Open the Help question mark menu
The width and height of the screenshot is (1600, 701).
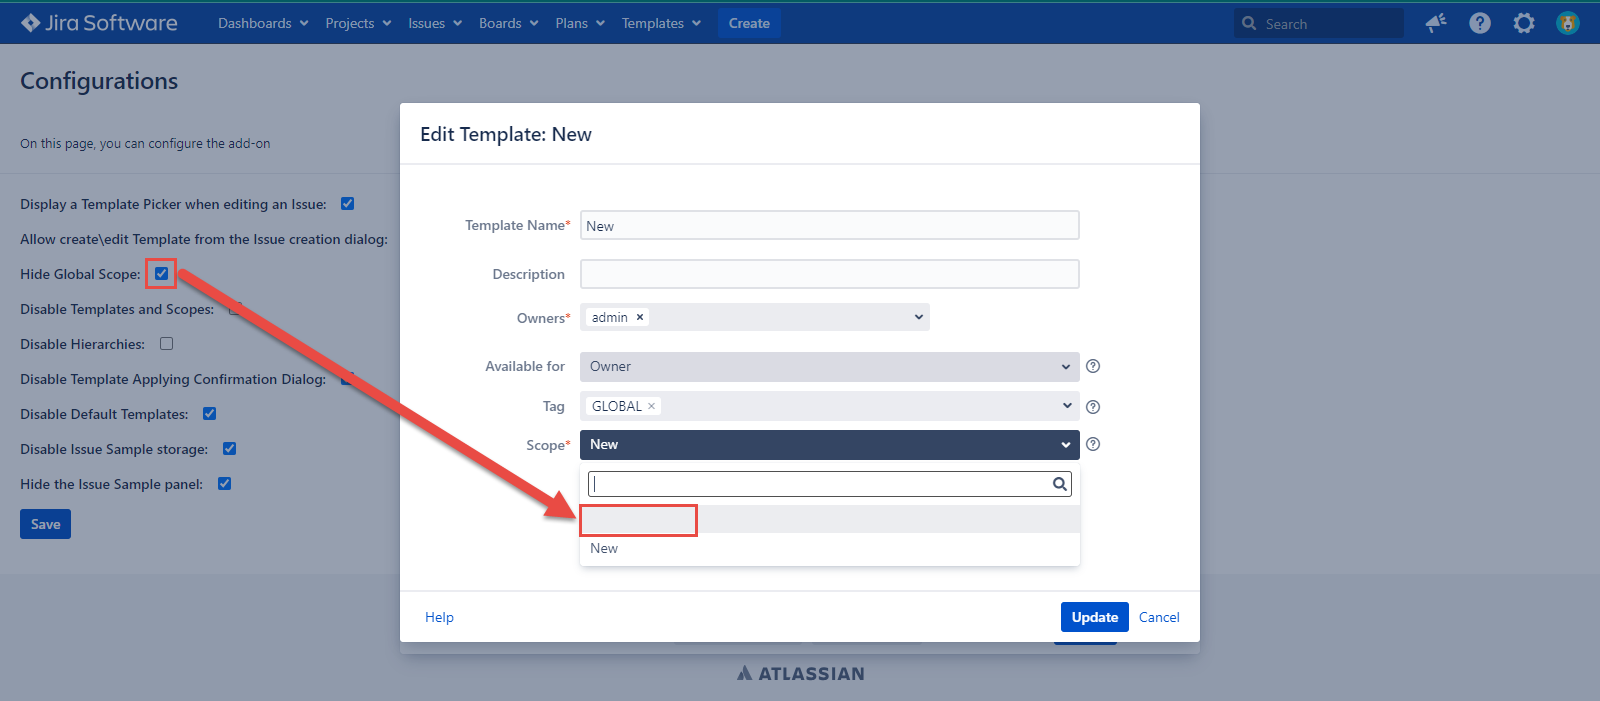[1480, 23]
